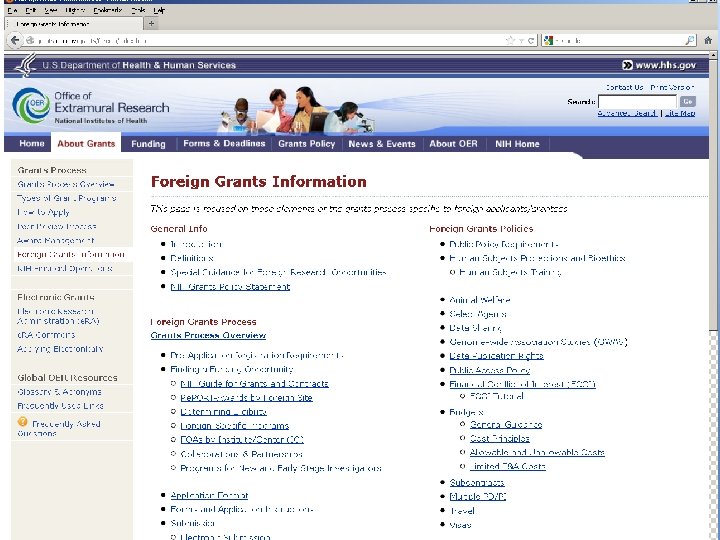Click Glossary & Acronyms in sidebar

[59, 392]
